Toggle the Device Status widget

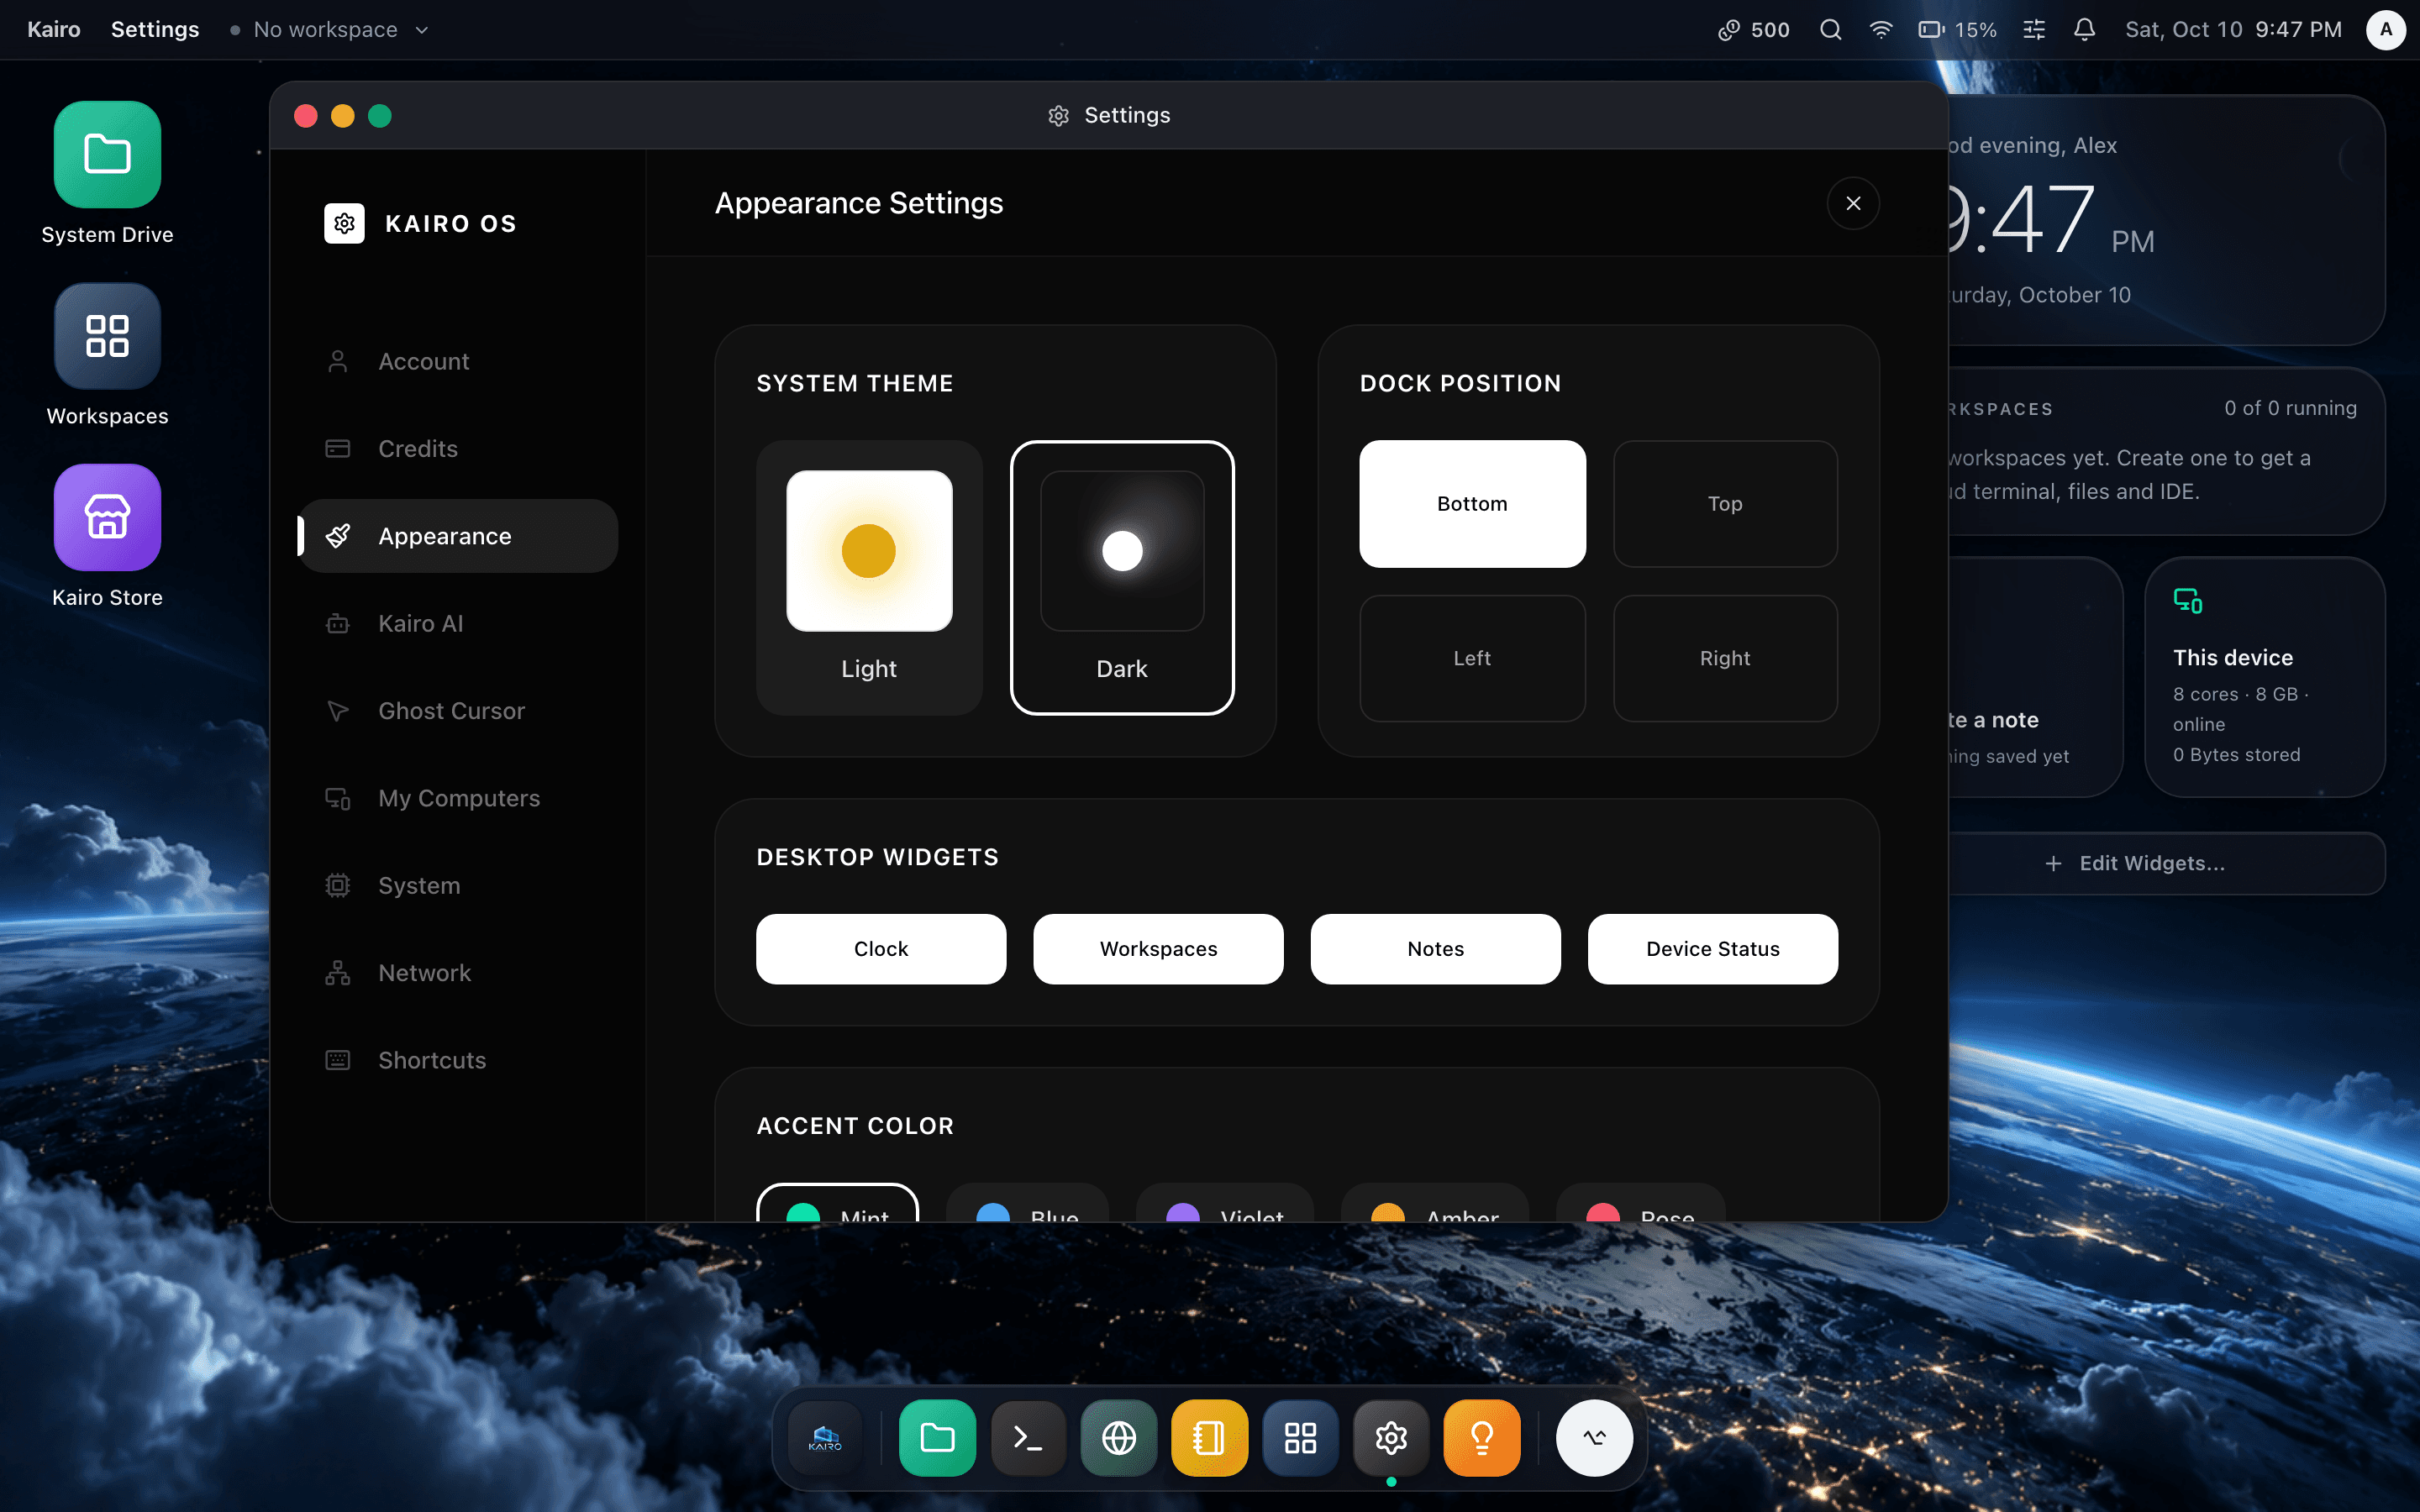tap(1712, 949)
